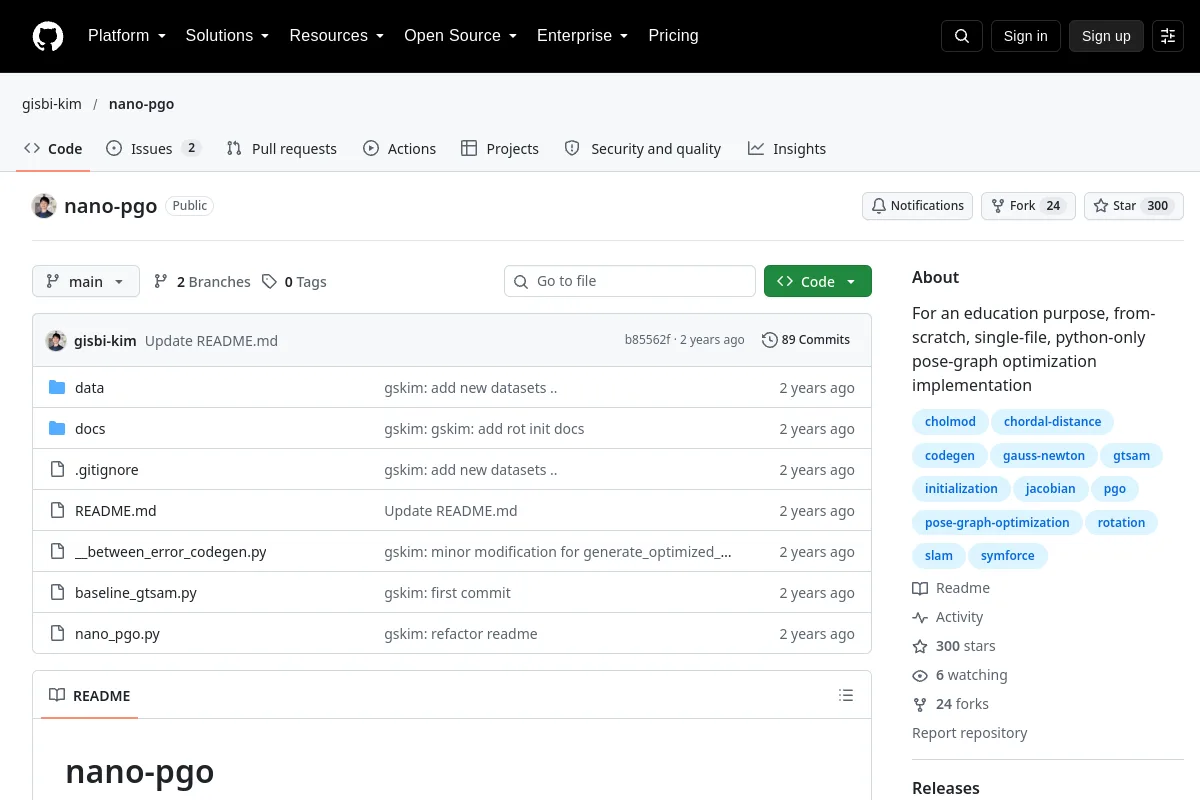Click the jacobian topic tag

(x=1050, y=489)
